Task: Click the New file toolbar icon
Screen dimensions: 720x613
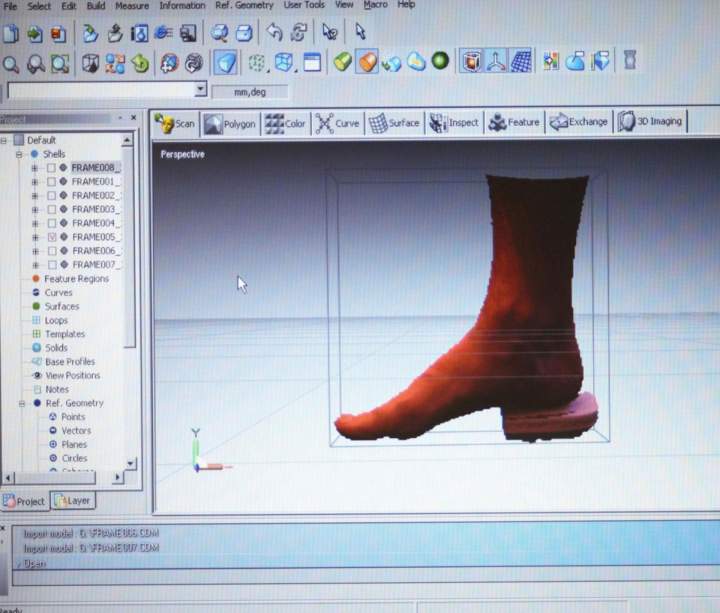Action: pyautogui.click(x=11, y=34)
